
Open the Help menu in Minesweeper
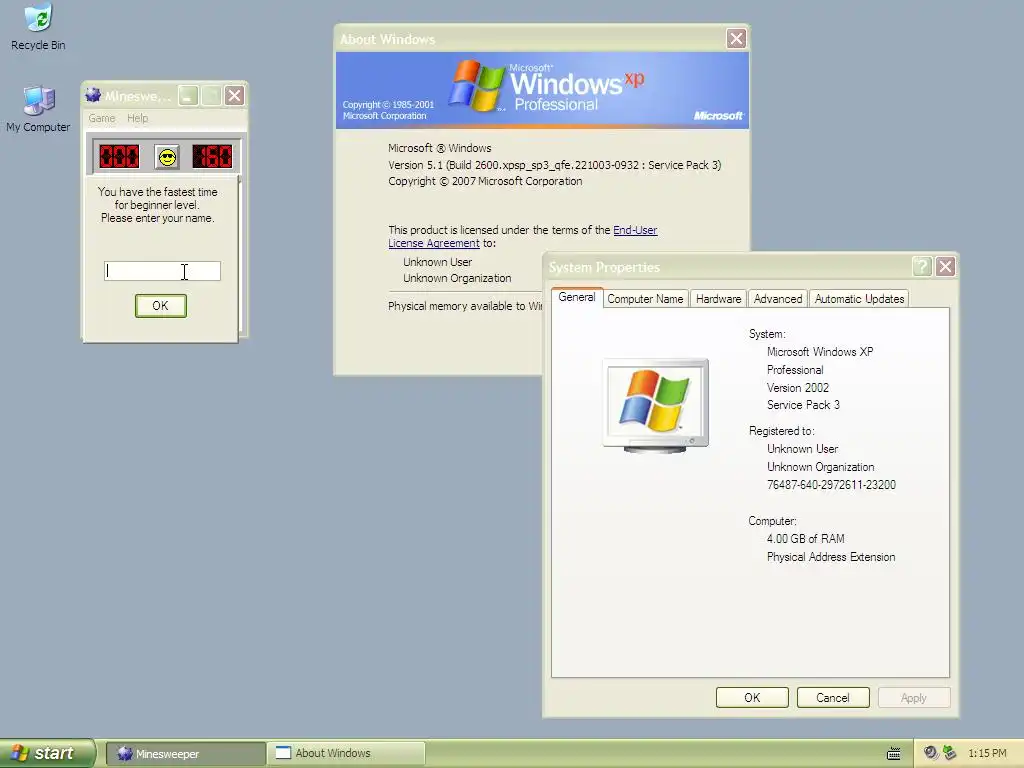coord(137,118)
